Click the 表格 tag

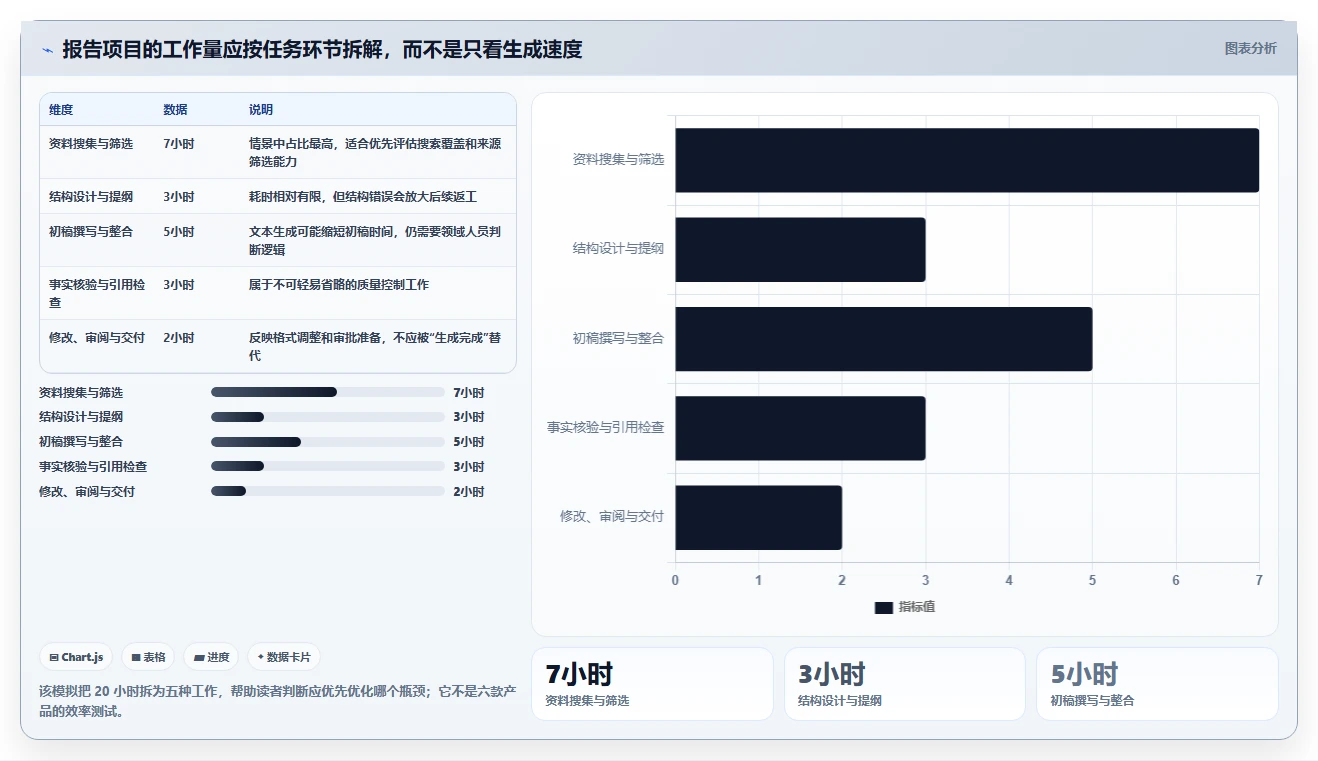(x=149, y=657)
